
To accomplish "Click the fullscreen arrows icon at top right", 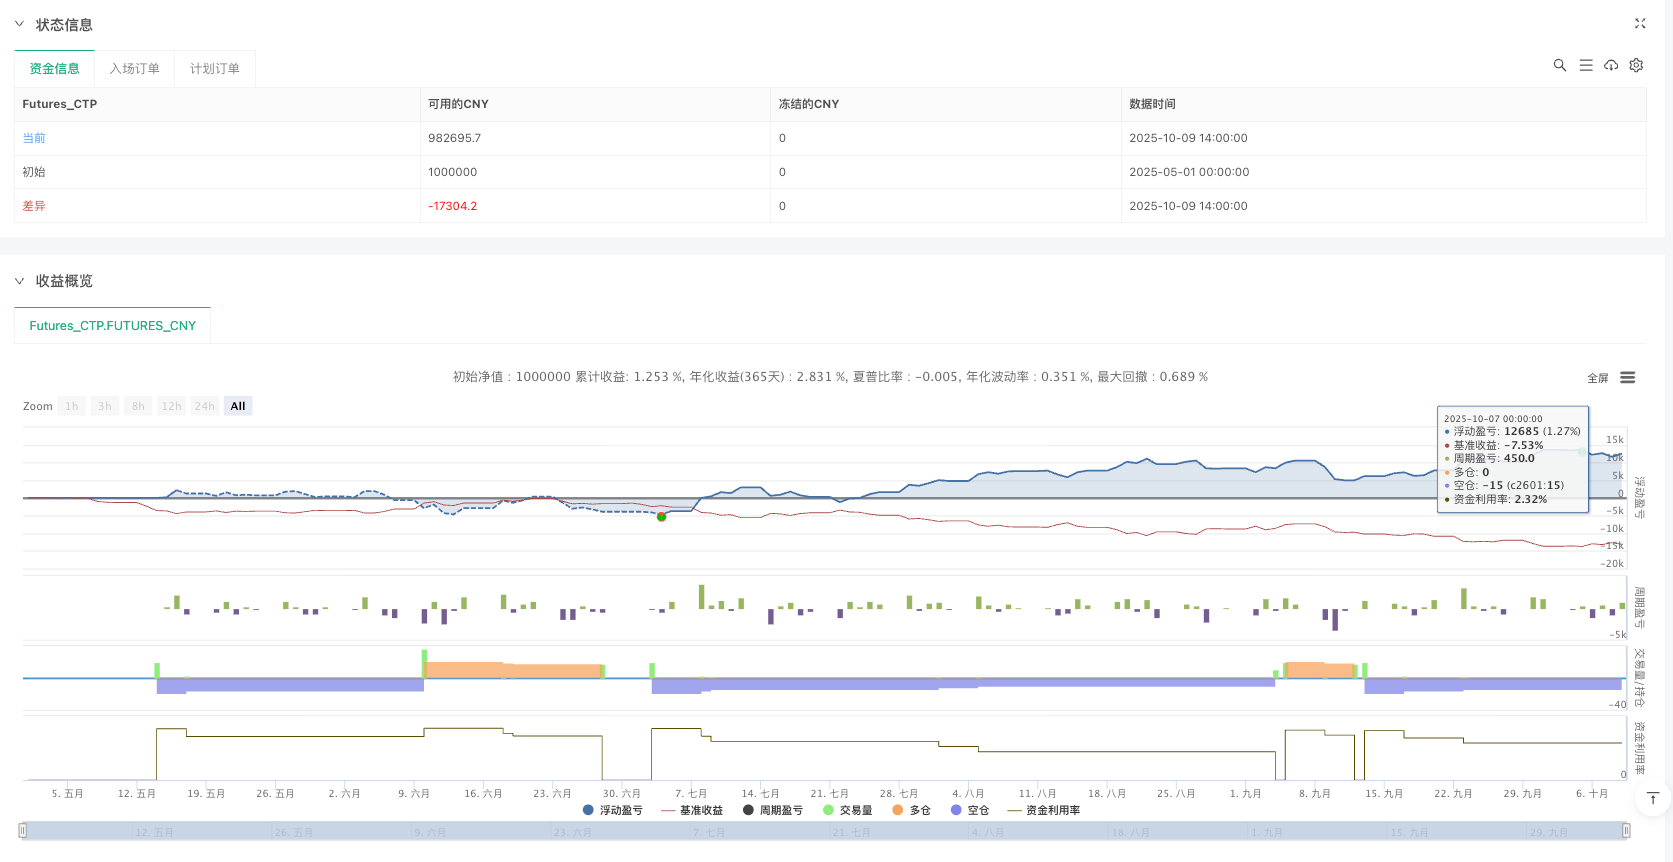I will (1640, 23).
